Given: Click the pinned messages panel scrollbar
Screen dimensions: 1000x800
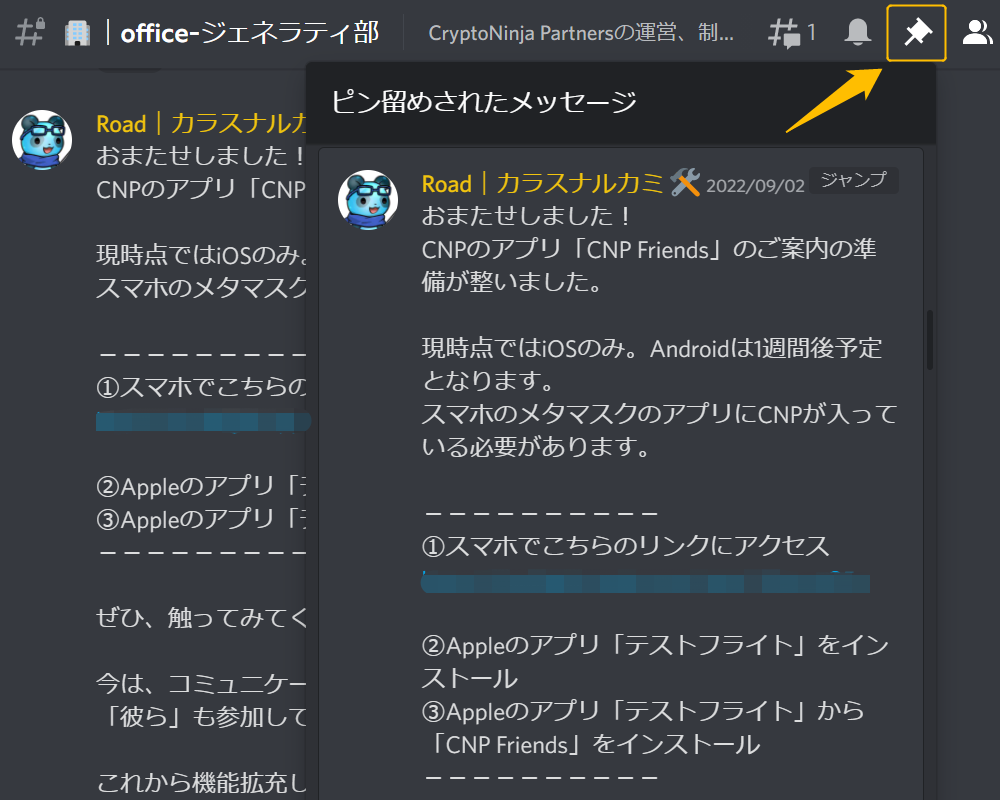Looking at the screenshot, I should click(x=930, y=339).
